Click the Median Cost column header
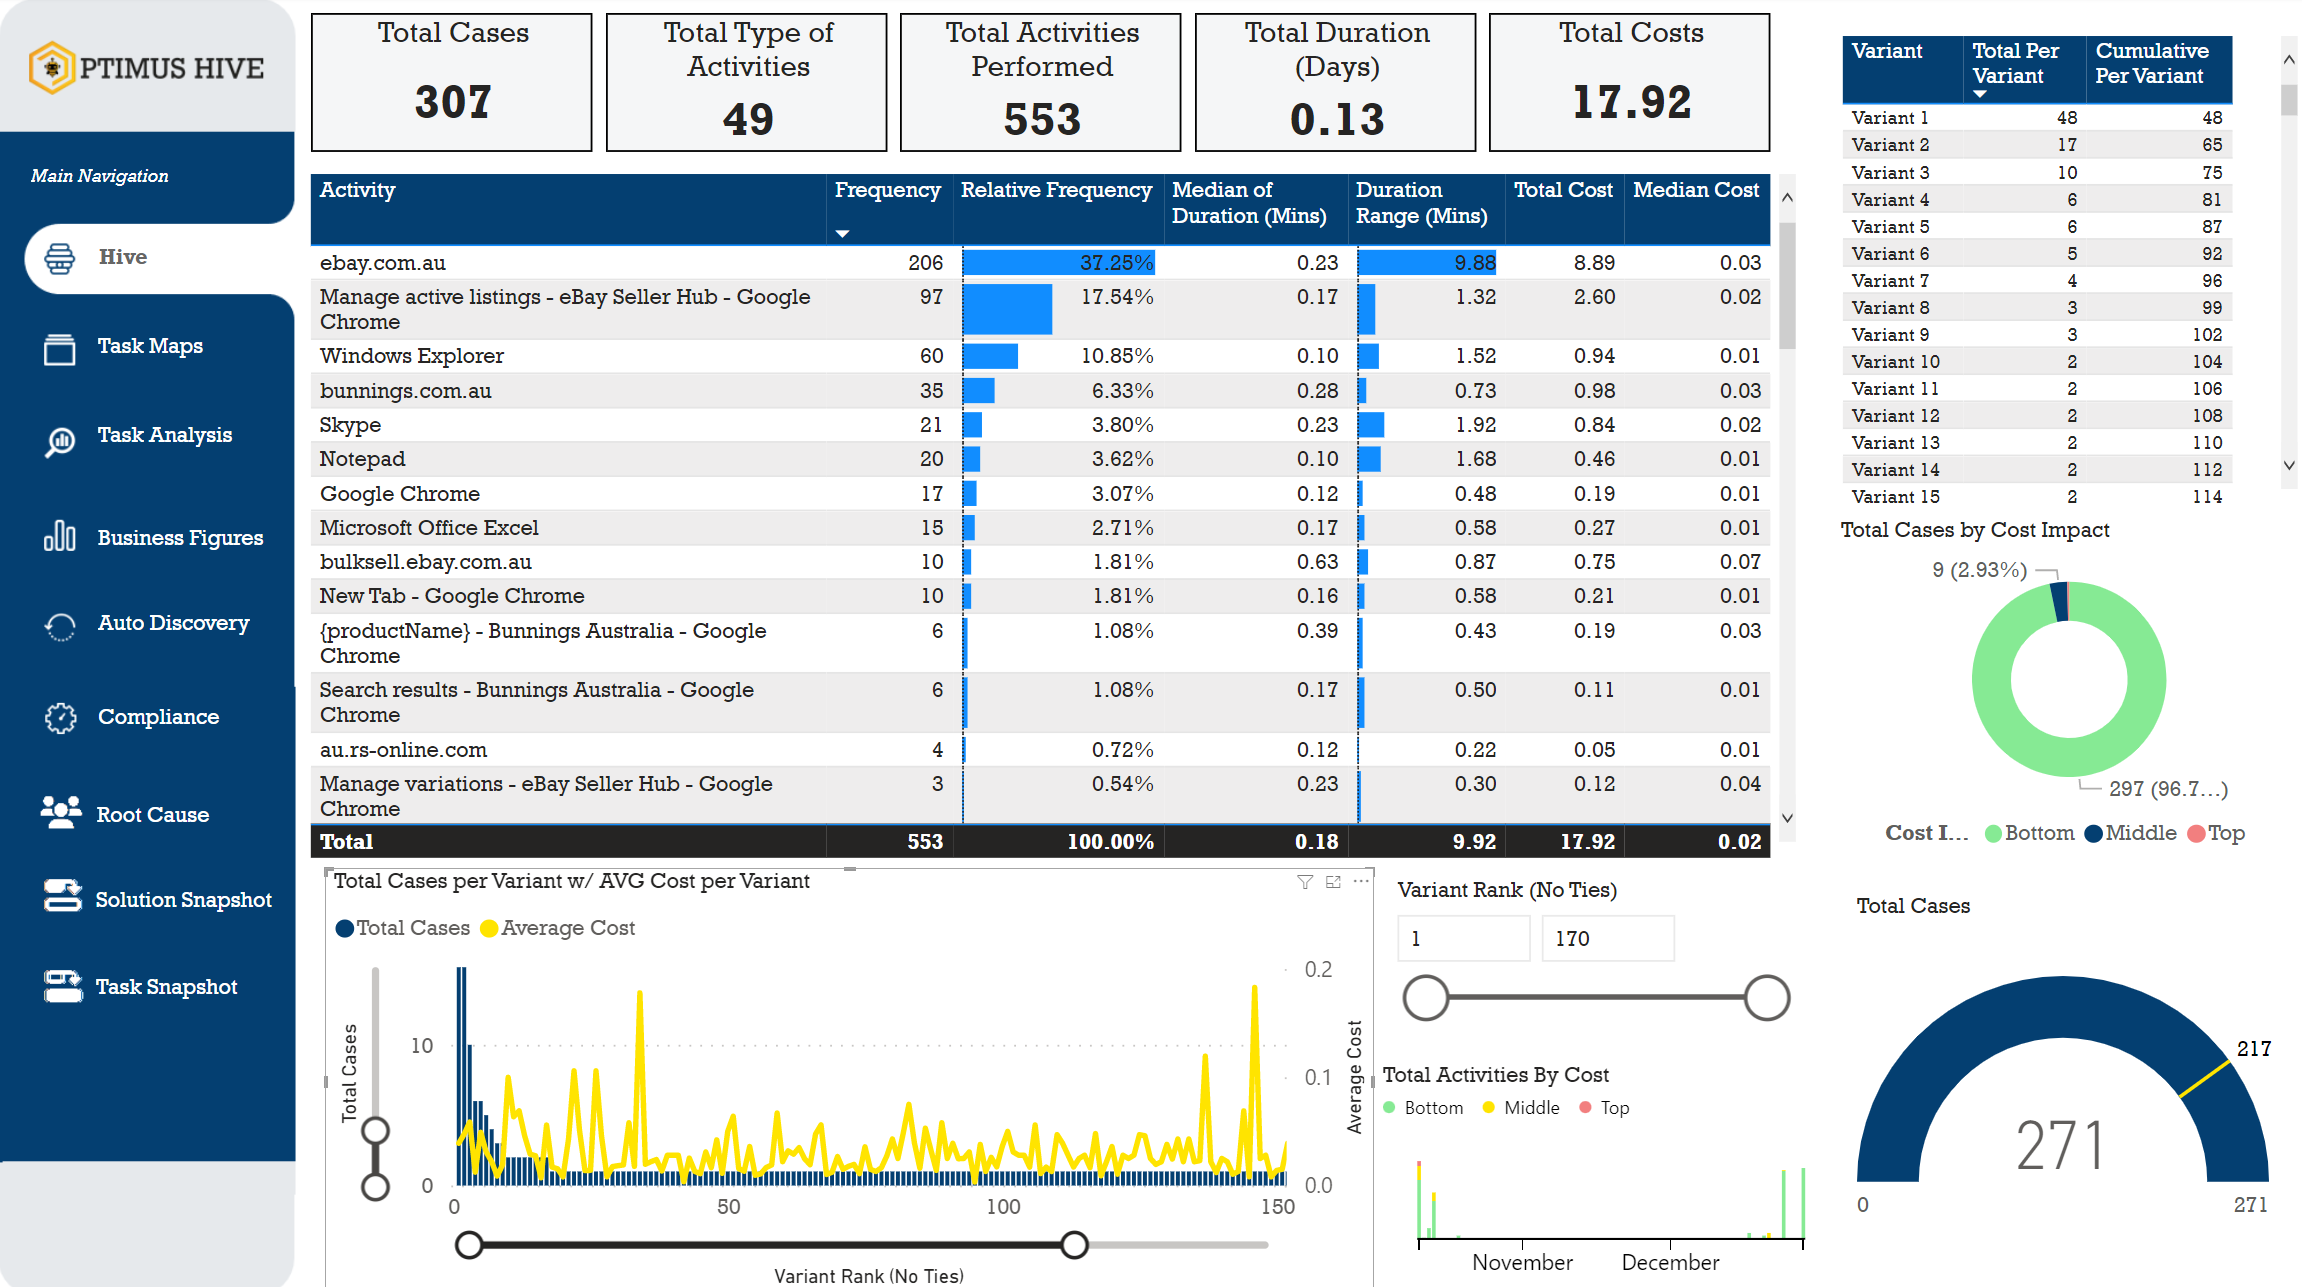This screenshot has height=1287, width=2302. [x=1696, y=190]
